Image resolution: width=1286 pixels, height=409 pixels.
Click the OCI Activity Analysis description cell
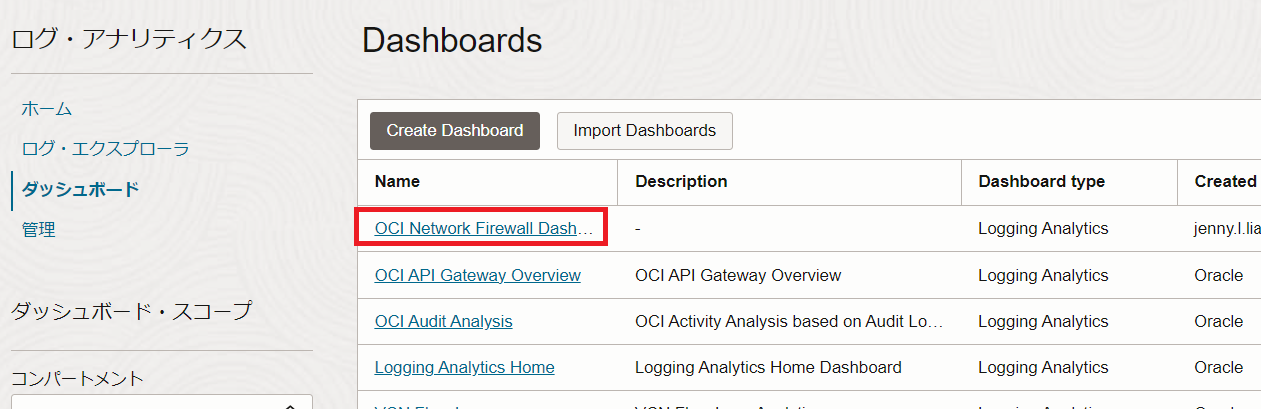tap(788, 321)
